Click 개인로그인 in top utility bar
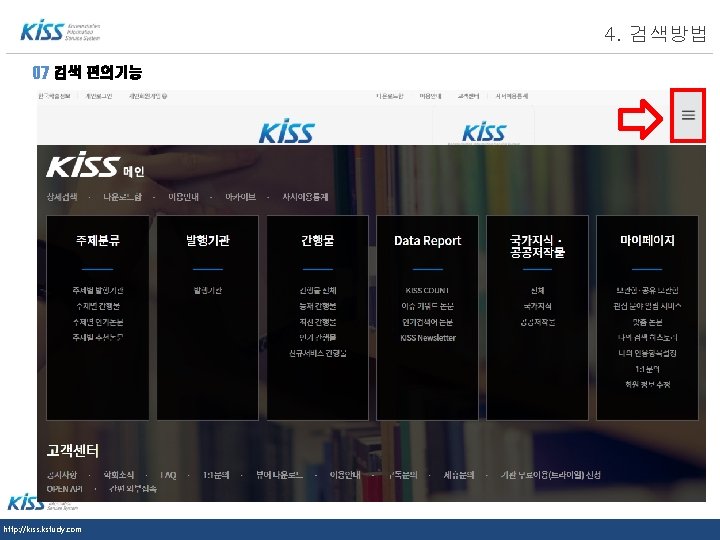The height and width of the screenshot is (540, 720). (x=99, y=96)
